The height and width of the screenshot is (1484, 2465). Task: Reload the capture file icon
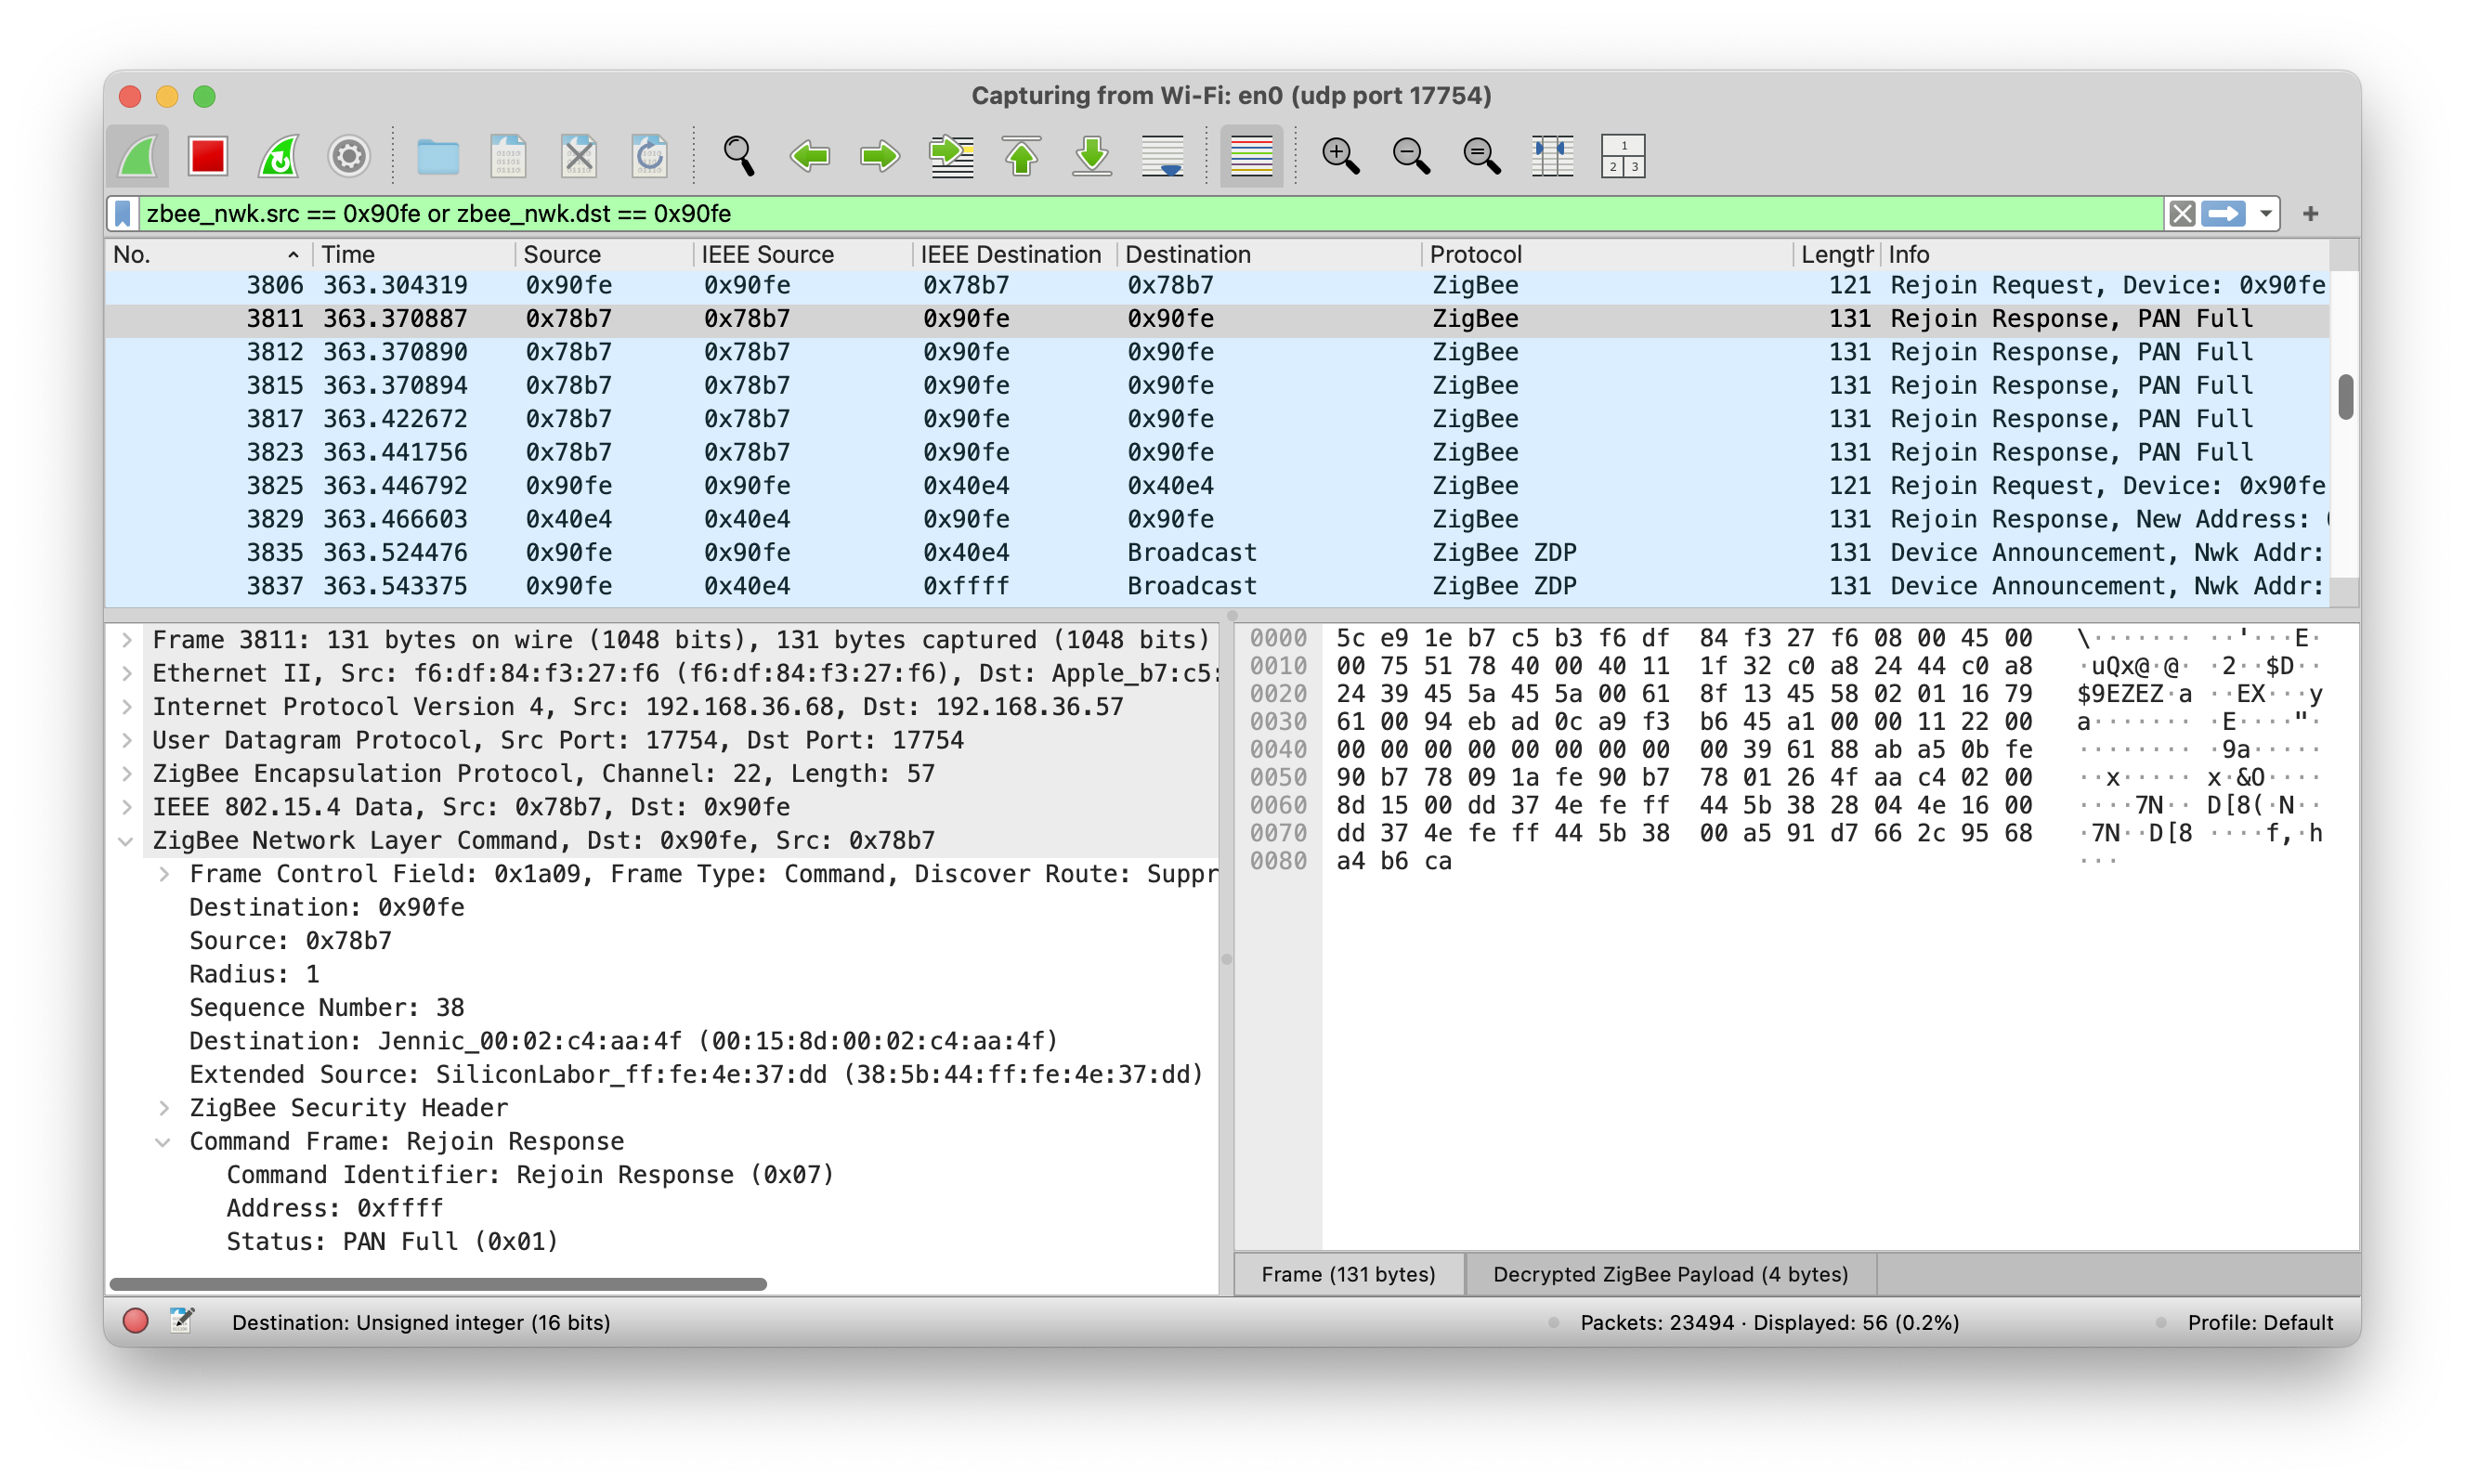[x=649, y=156]
